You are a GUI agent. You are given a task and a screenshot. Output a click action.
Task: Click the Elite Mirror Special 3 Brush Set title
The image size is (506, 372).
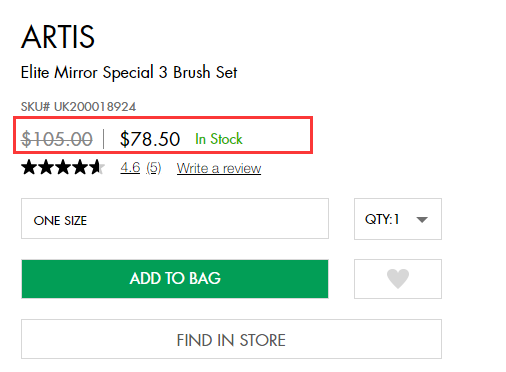129,72
